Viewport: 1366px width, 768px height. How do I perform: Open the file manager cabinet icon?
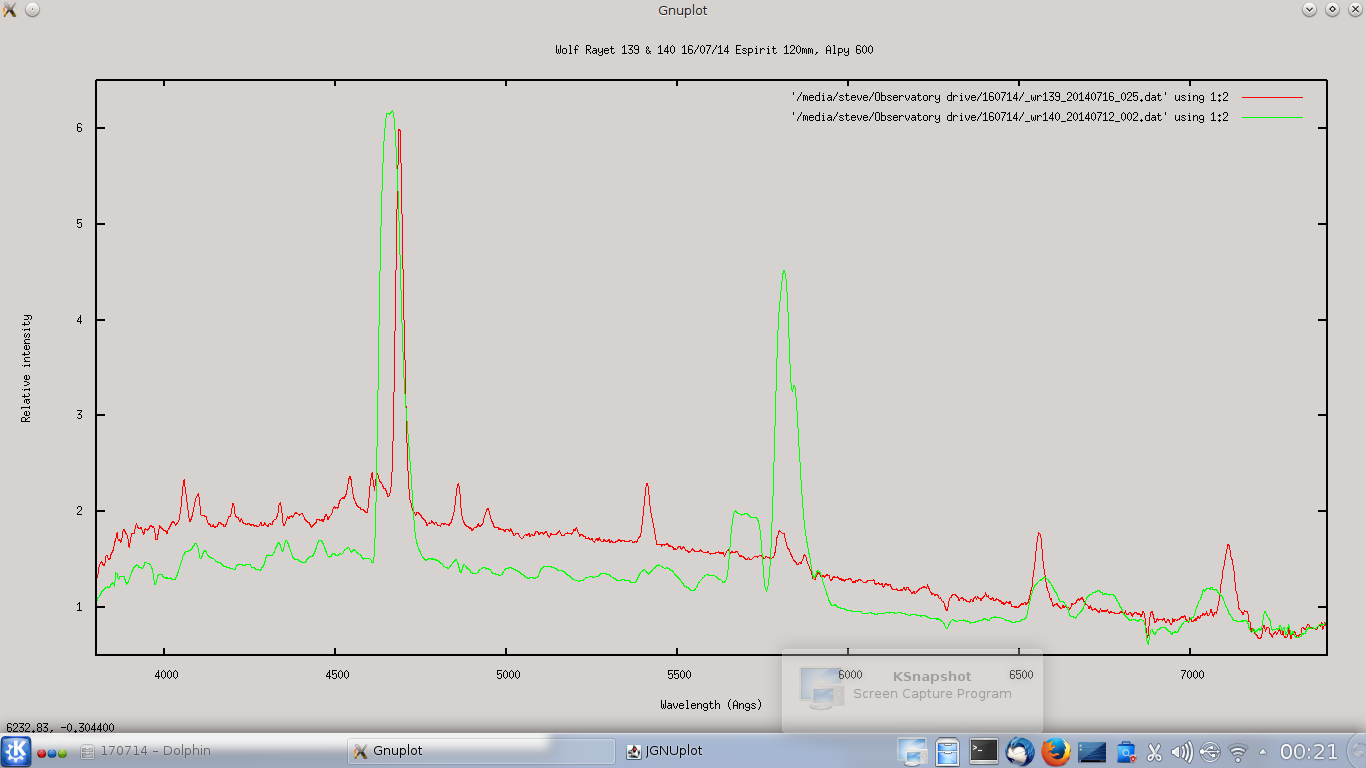click(x=948, y=751)
